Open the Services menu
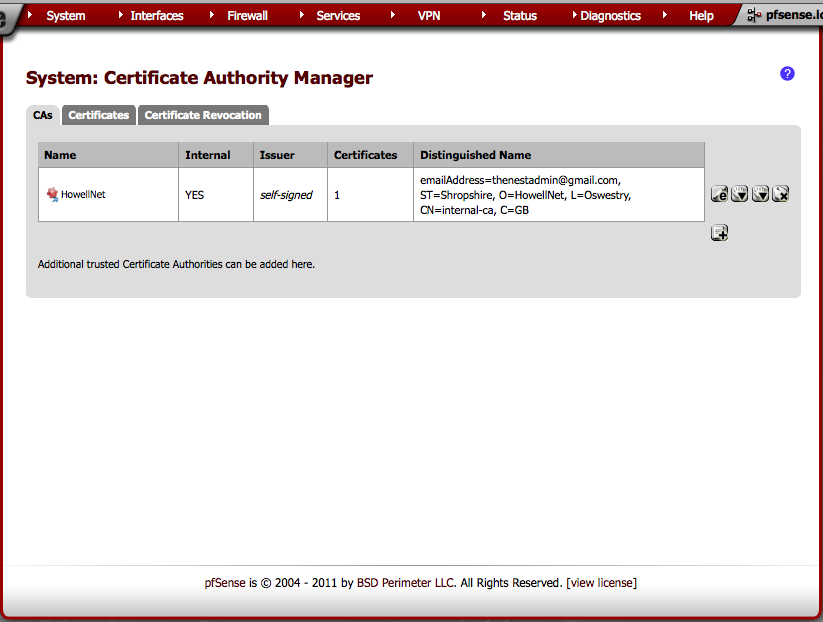 pyautogui.click(x=338, y=16)
